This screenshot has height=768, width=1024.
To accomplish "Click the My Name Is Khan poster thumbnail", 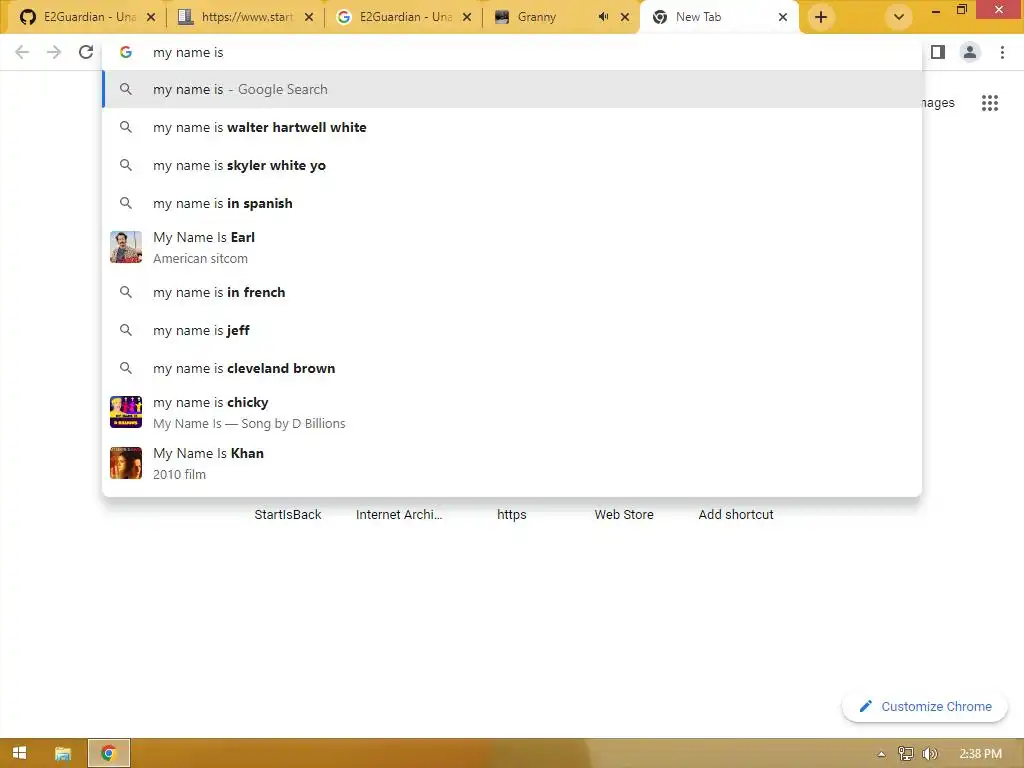I will 125,462.
